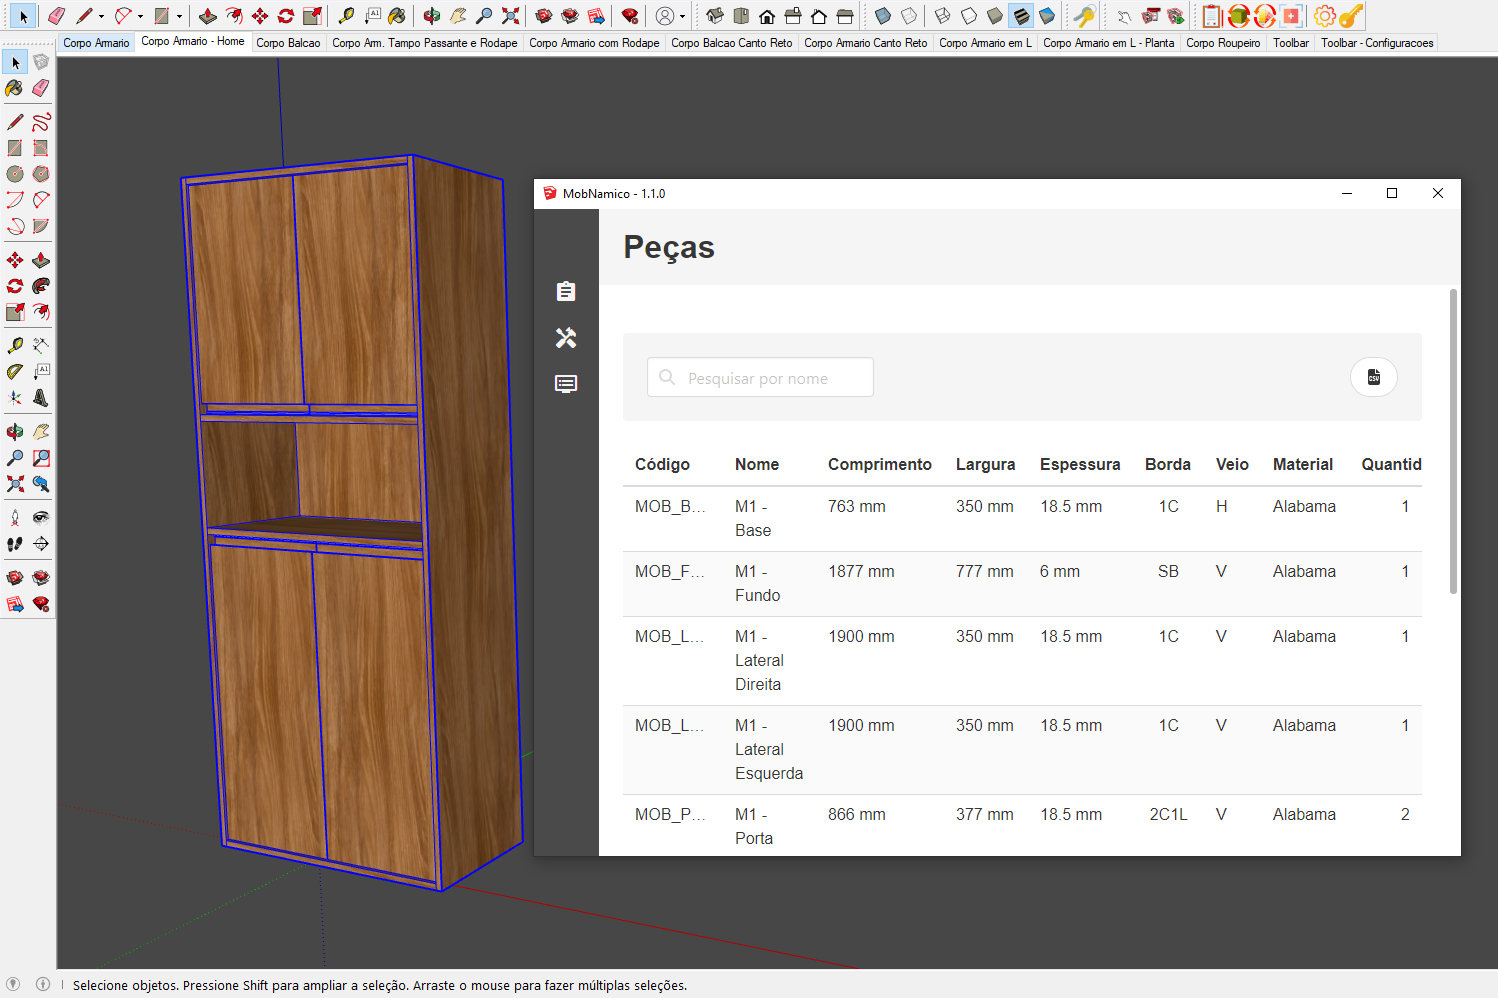Viewport: 1498px width, 998px height.
Task: Select the Dimensions tool in the left toolbar
Action: coord(41,345)
